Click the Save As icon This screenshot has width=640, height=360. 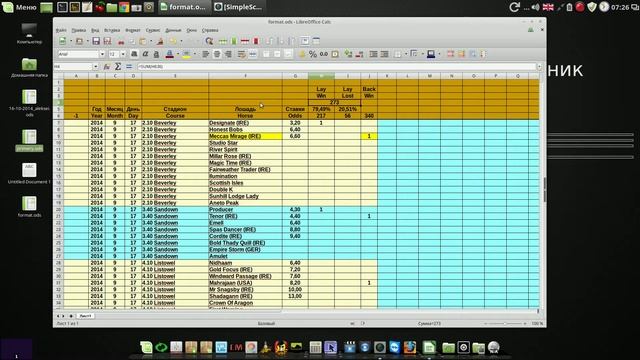107,41
